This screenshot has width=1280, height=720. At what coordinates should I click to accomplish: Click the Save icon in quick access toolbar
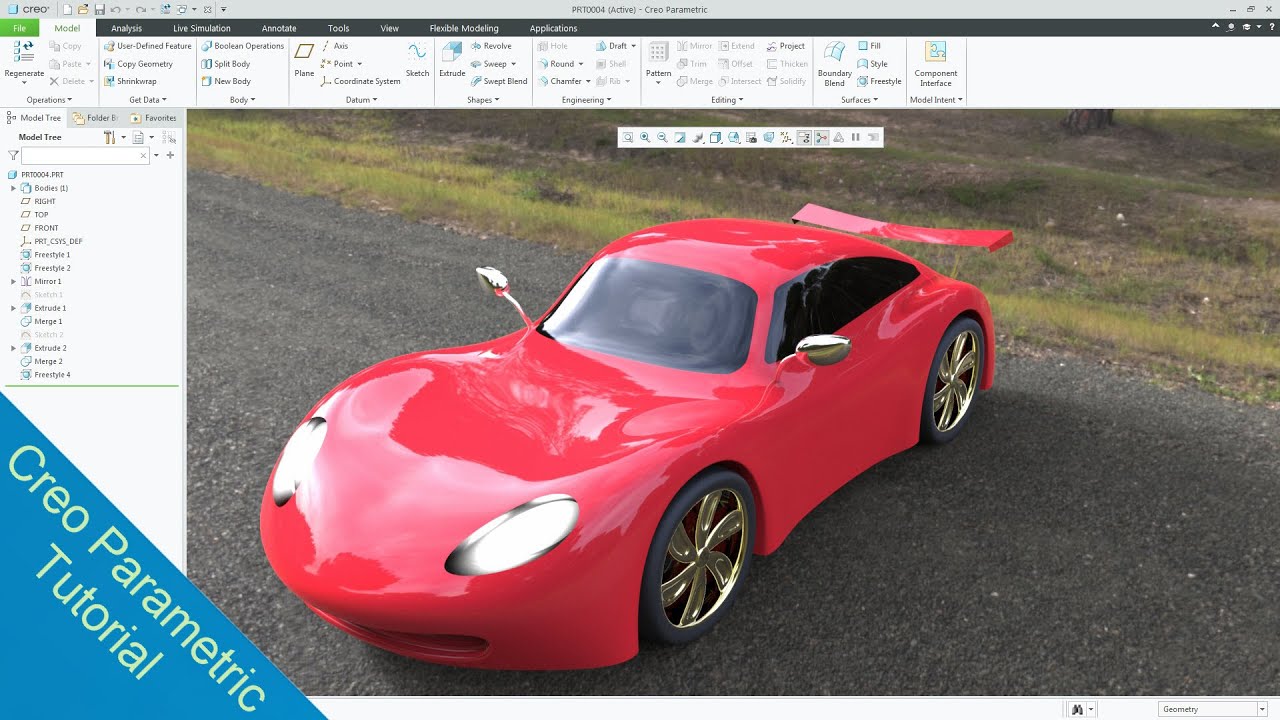(x=100, y=9)
